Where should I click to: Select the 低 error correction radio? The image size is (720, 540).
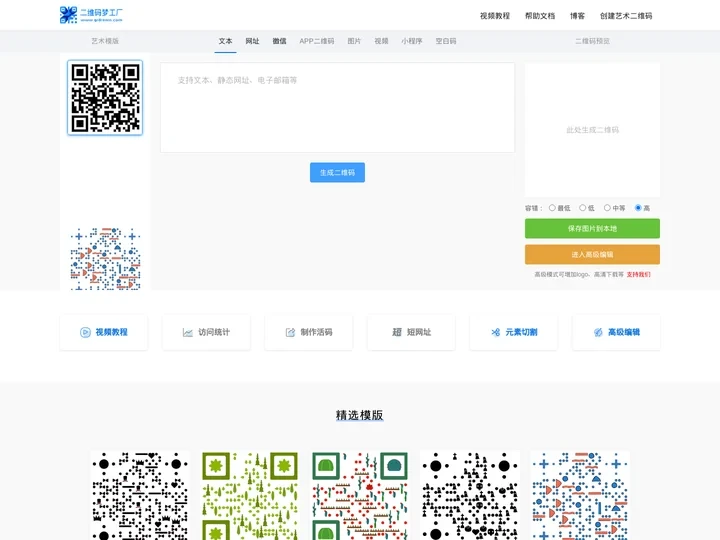click(x=583, y=208)
